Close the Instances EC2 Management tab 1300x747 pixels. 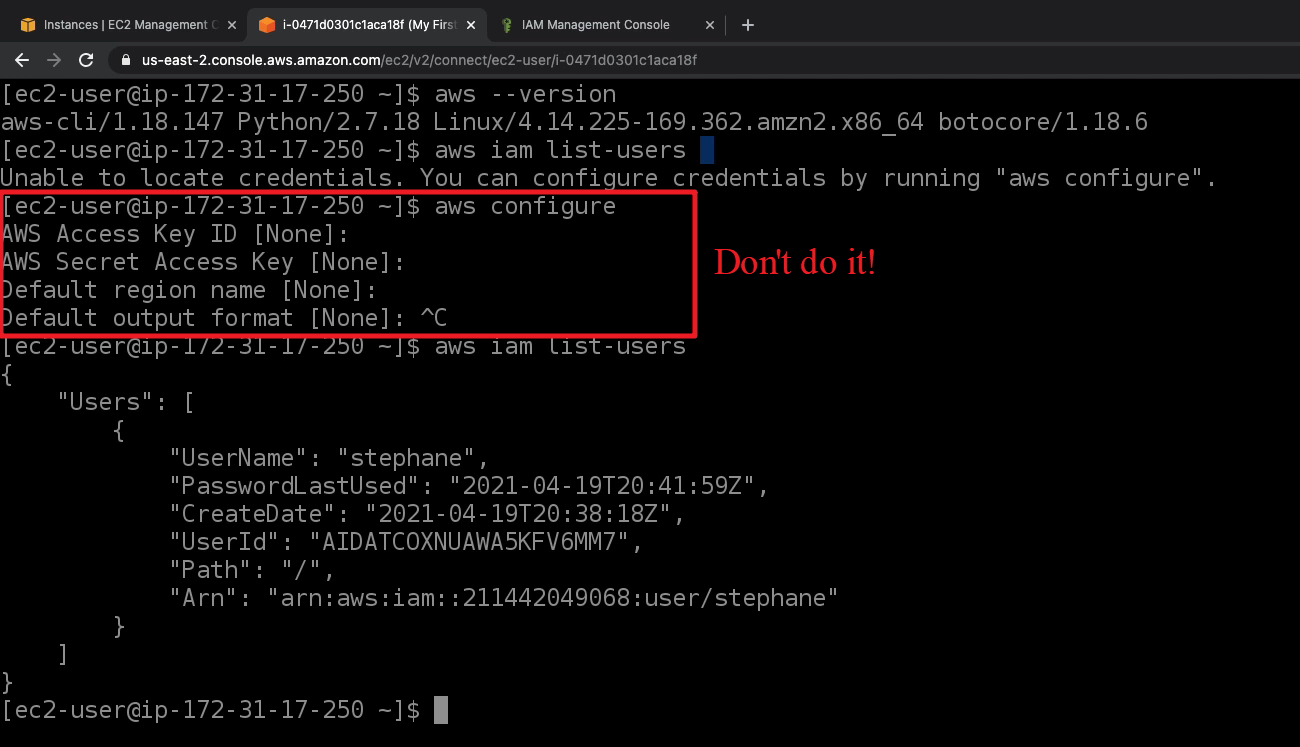click(x=231, y=25)
